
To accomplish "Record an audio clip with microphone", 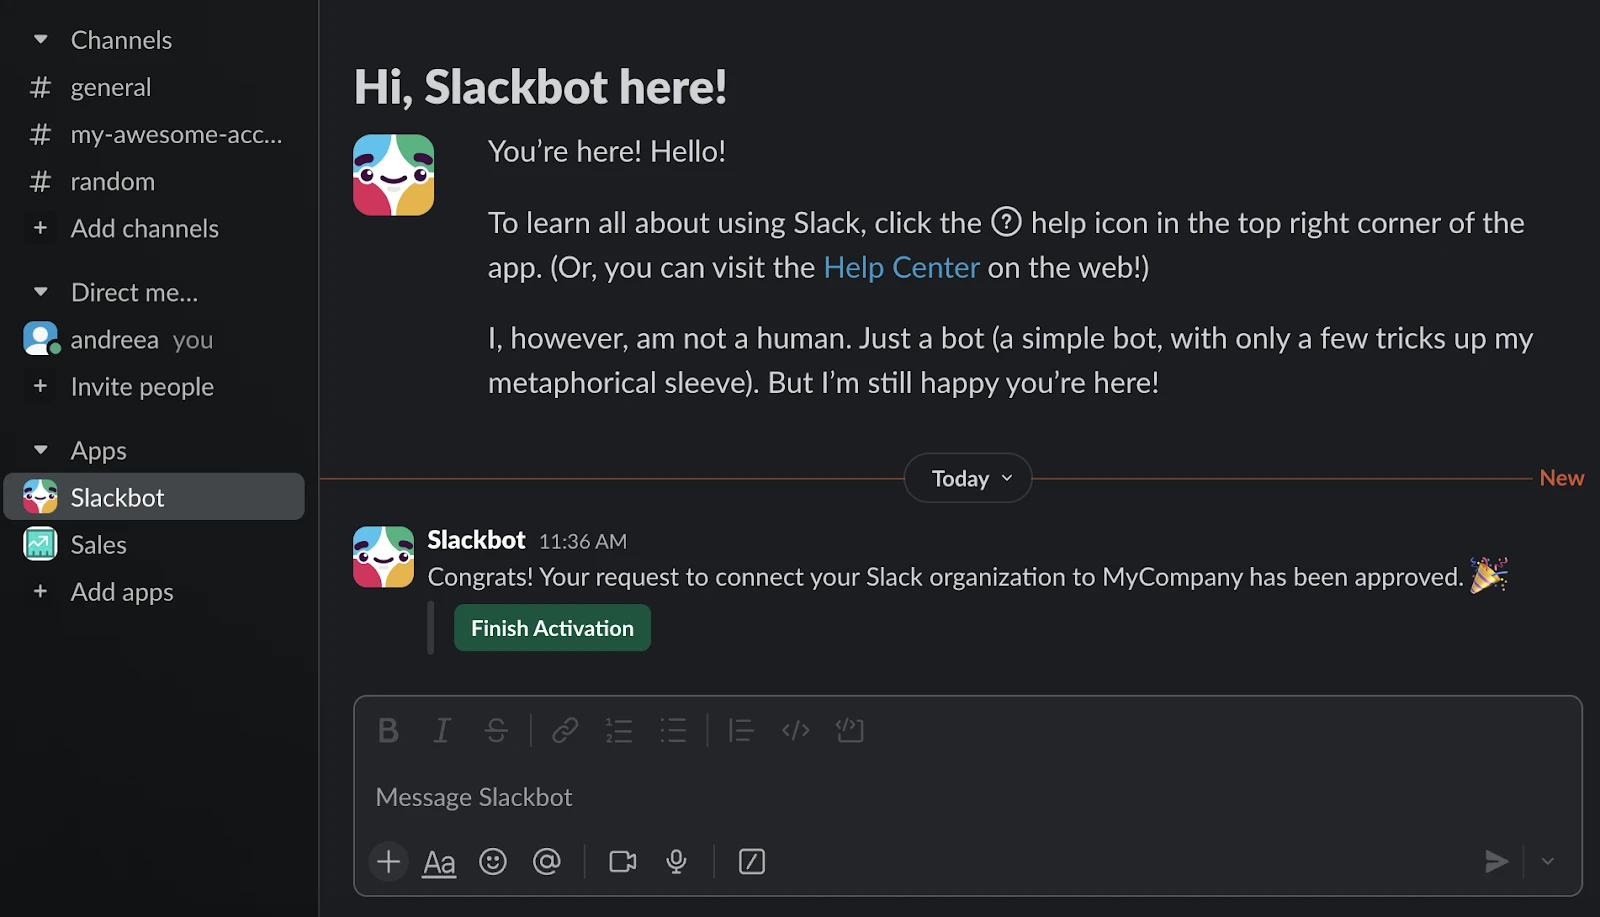I will click(x=677, y=862).
